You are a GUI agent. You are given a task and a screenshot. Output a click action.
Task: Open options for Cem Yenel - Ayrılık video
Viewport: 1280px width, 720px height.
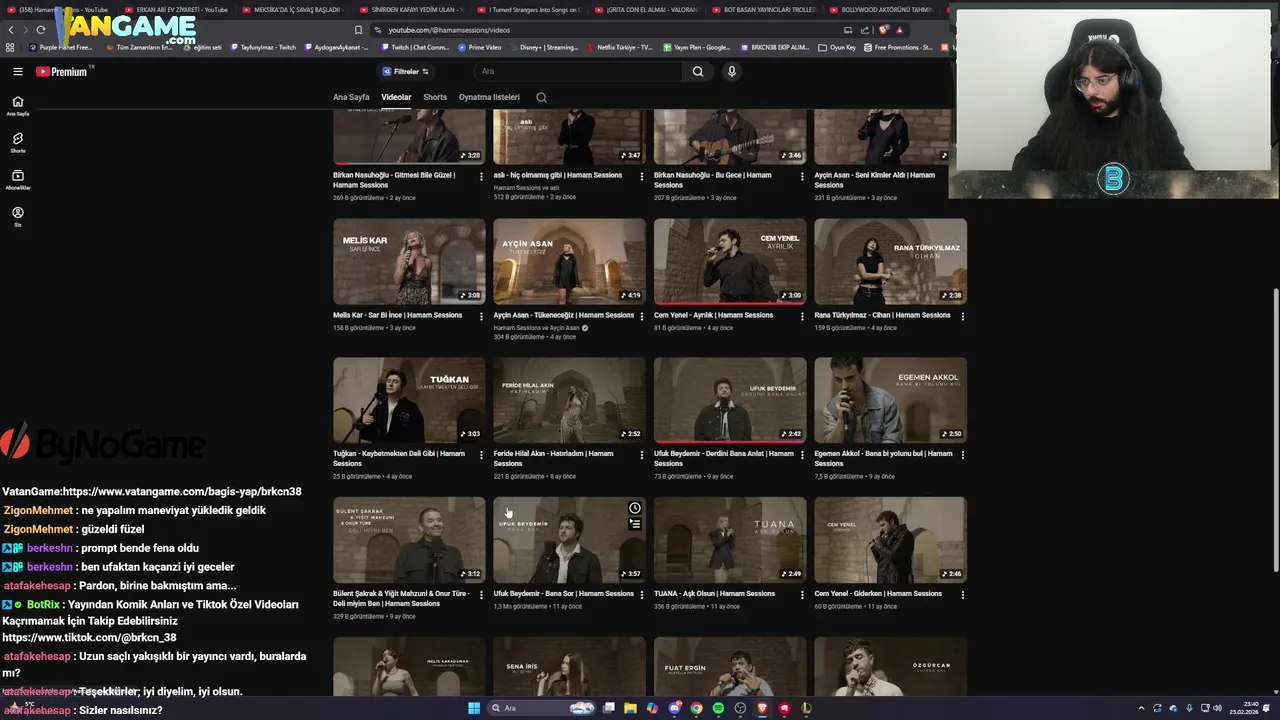tap(802, 316)
